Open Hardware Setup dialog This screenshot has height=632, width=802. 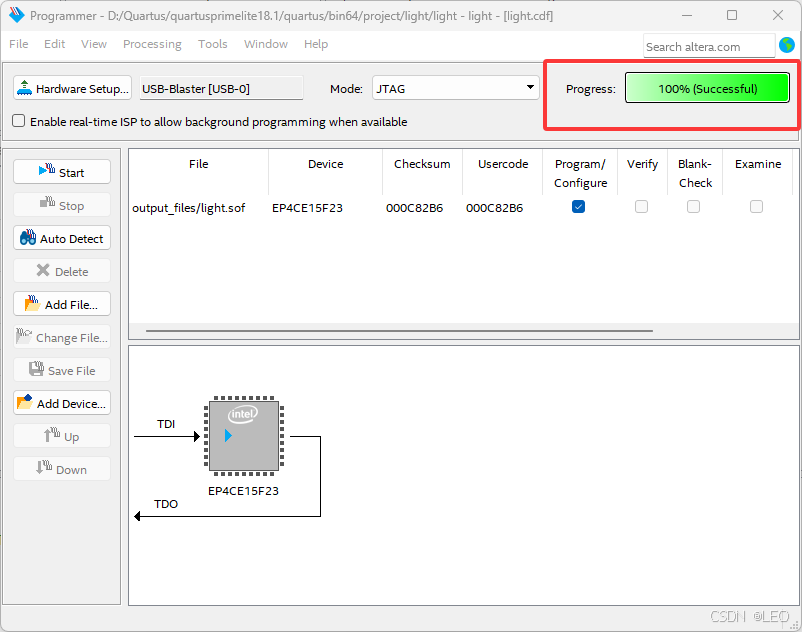72,88
